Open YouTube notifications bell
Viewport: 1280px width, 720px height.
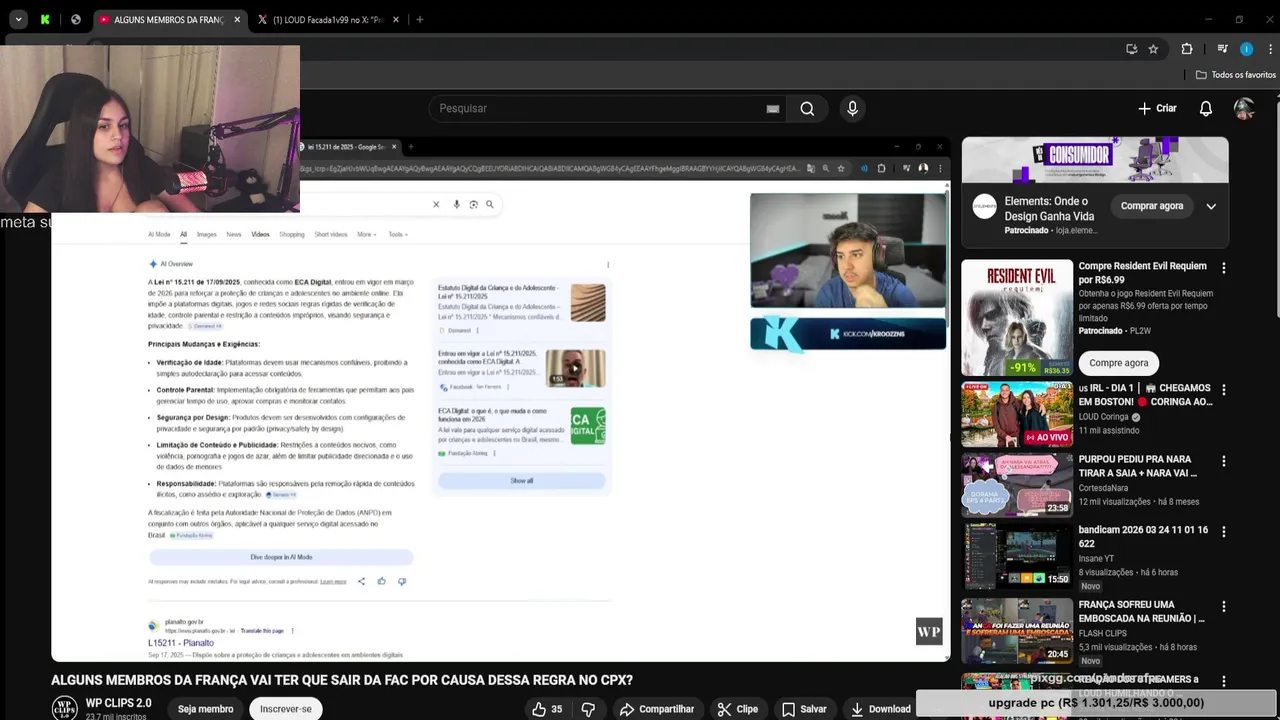[x=1206, y=108]
